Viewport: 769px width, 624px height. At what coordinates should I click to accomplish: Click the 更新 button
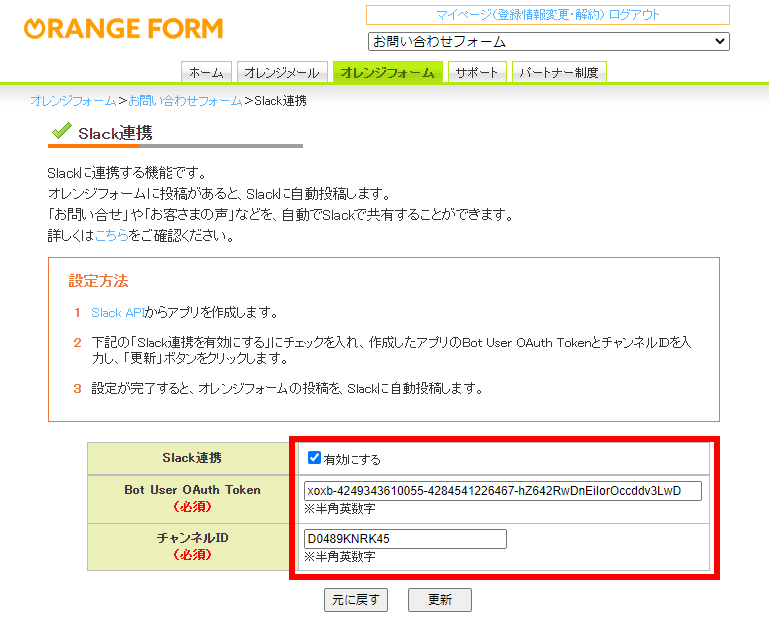click(x=440, y=600)
